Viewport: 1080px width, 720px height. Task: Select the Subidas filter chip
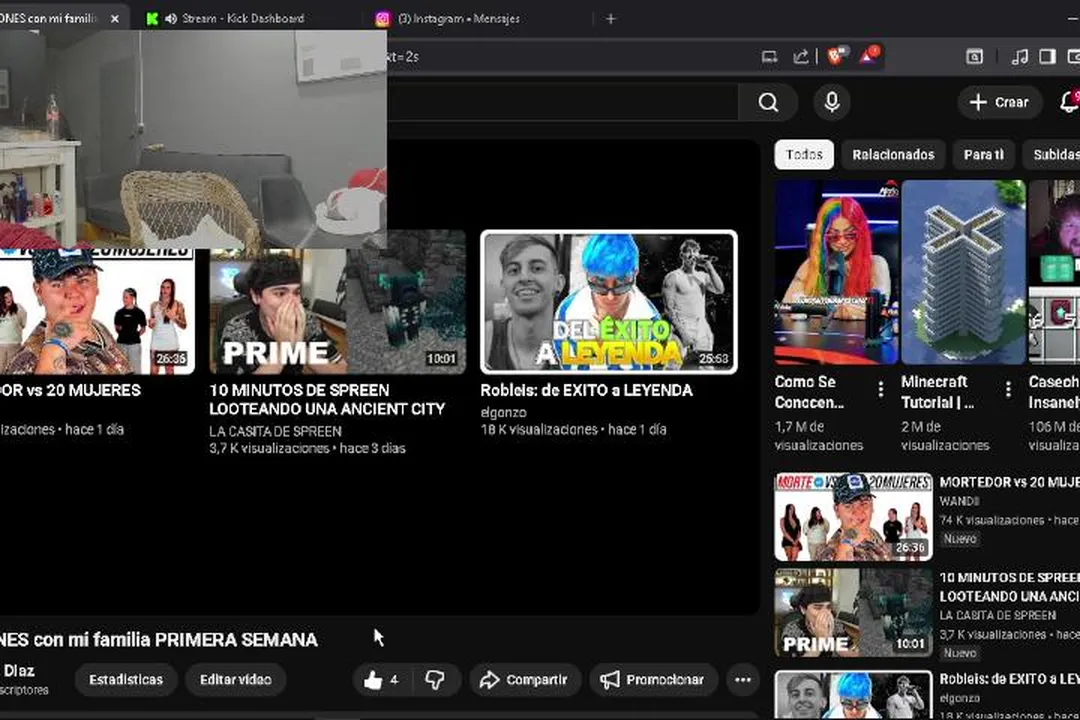click(1052, 154)
